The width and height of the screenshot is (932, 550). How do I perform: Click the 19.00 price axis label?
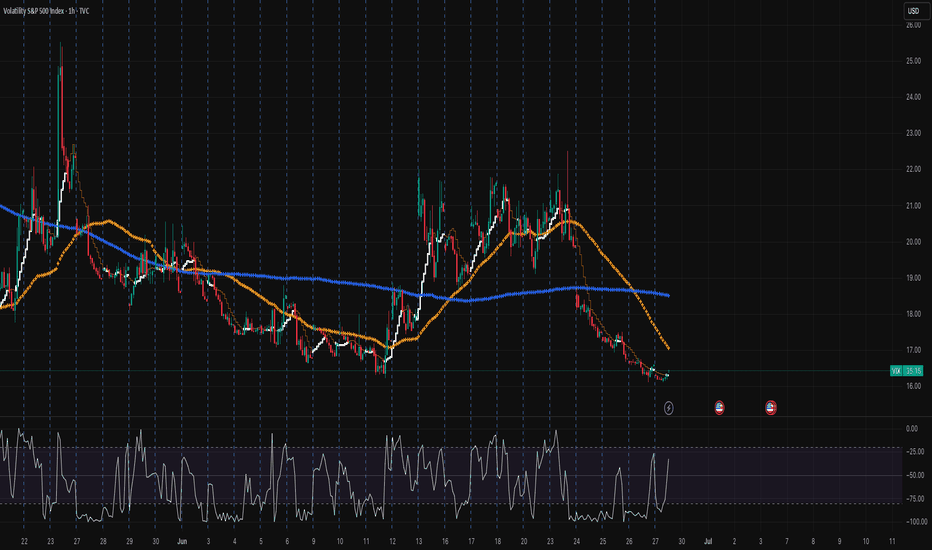[x=913, y=278]
